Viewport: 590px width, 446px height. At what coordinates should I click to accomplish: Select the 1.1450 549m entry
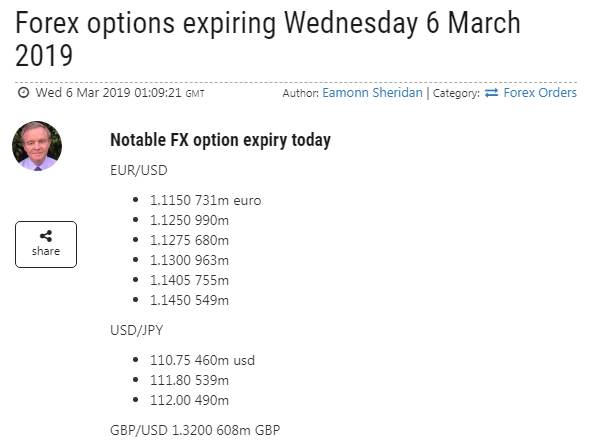click(x=189, y=300)
